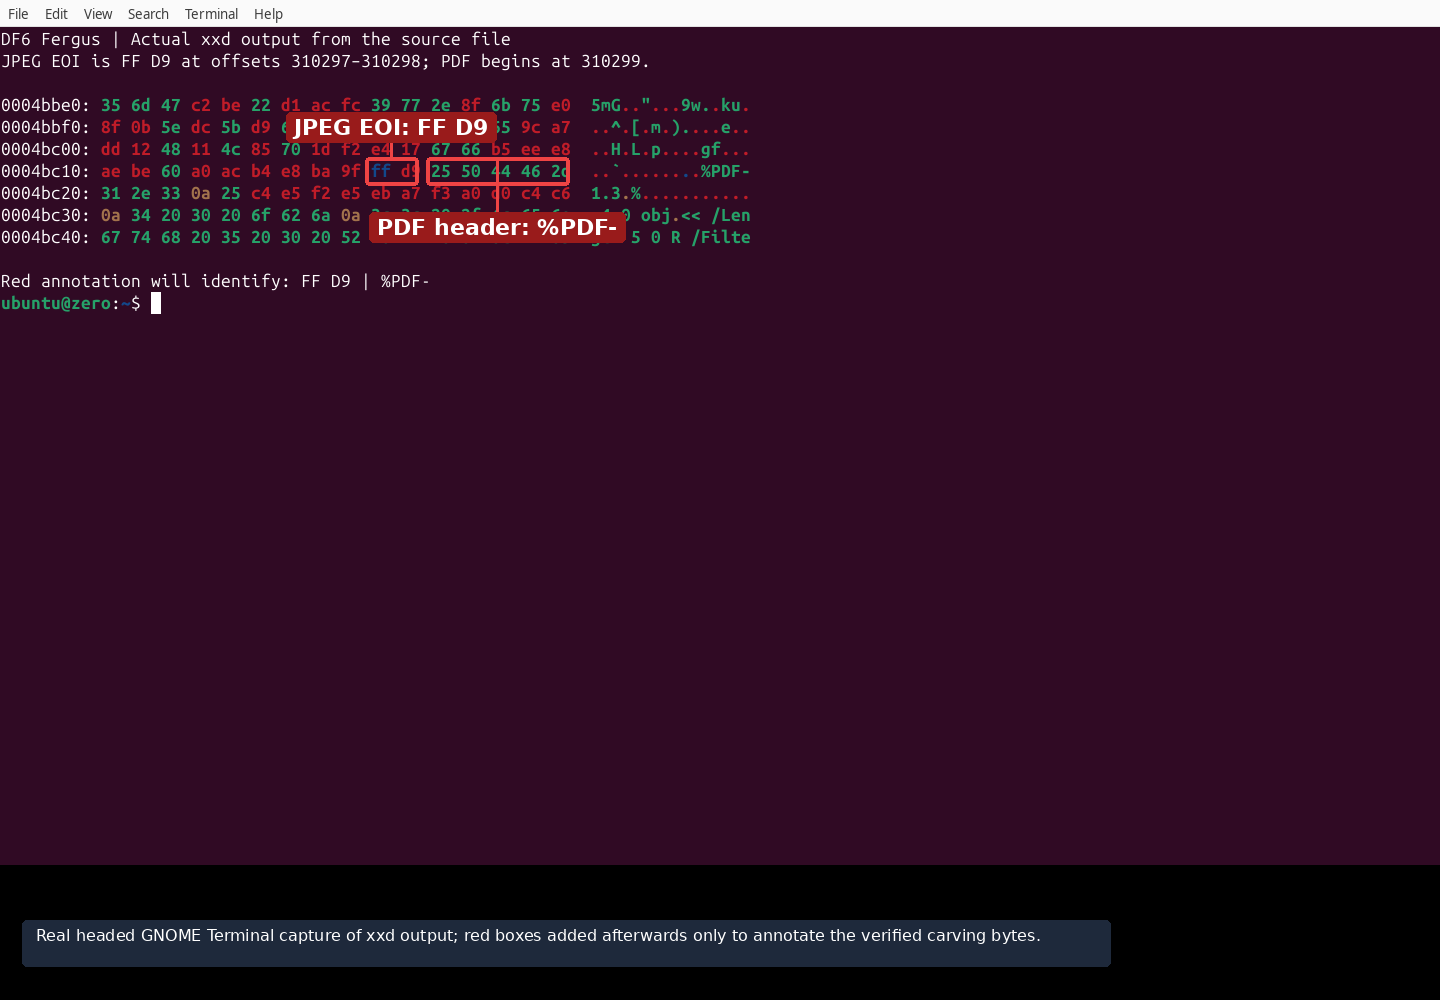Click the terminal cursor after the prompt
Image resolution: width=1440 pixels, height=1000 pixels.
[x=156, y=303]
